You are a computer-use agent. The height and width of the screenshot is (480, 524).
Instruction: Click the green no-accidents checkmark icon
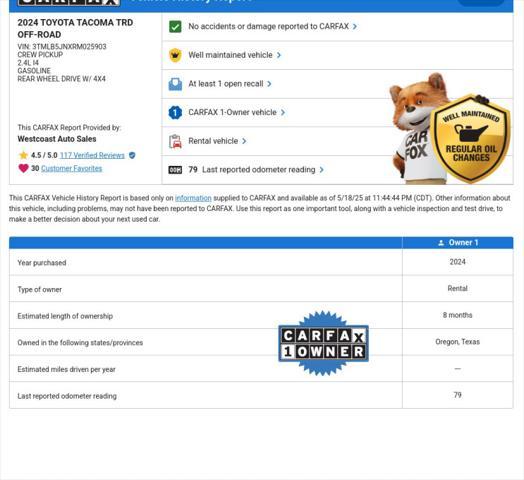pos(175,26)
